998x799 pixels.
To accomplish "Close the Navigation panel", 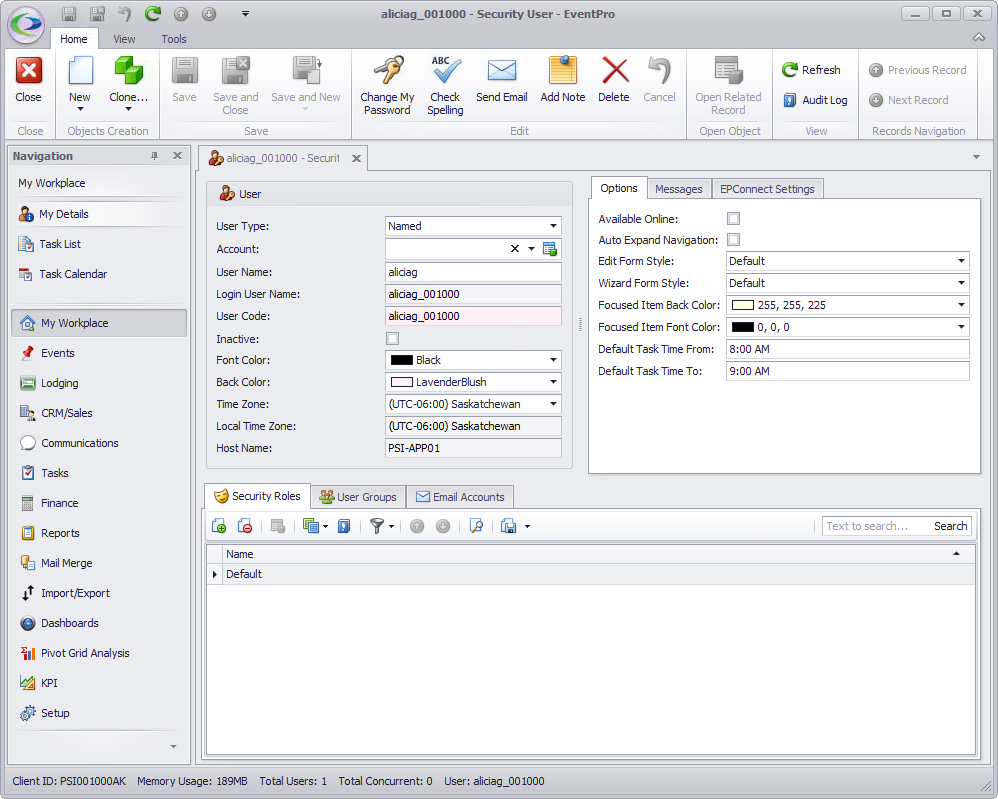I will click(178, 156).
